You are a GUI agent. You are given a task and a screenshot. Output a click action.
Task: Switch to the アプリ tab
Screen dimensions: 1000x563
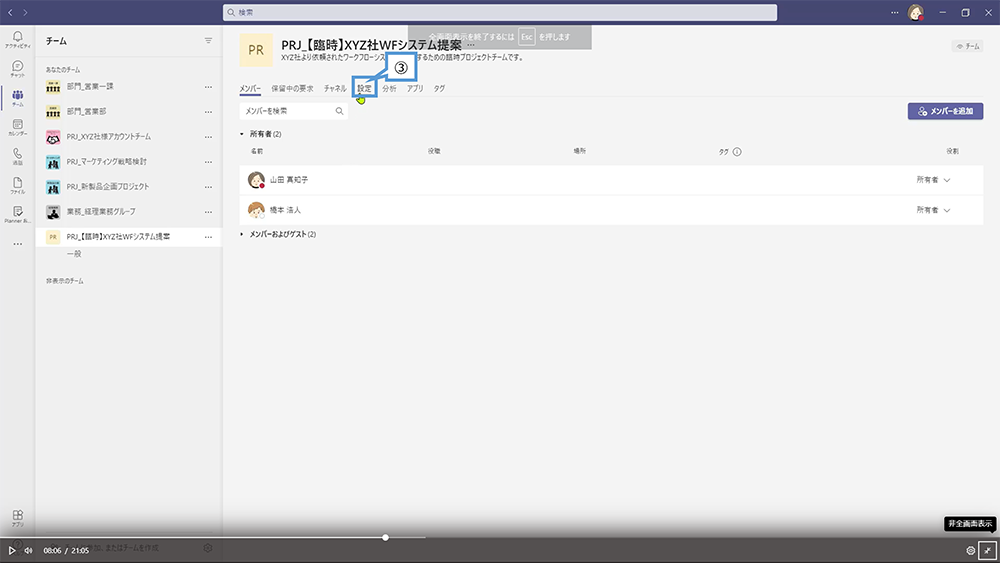pos(415,89)
